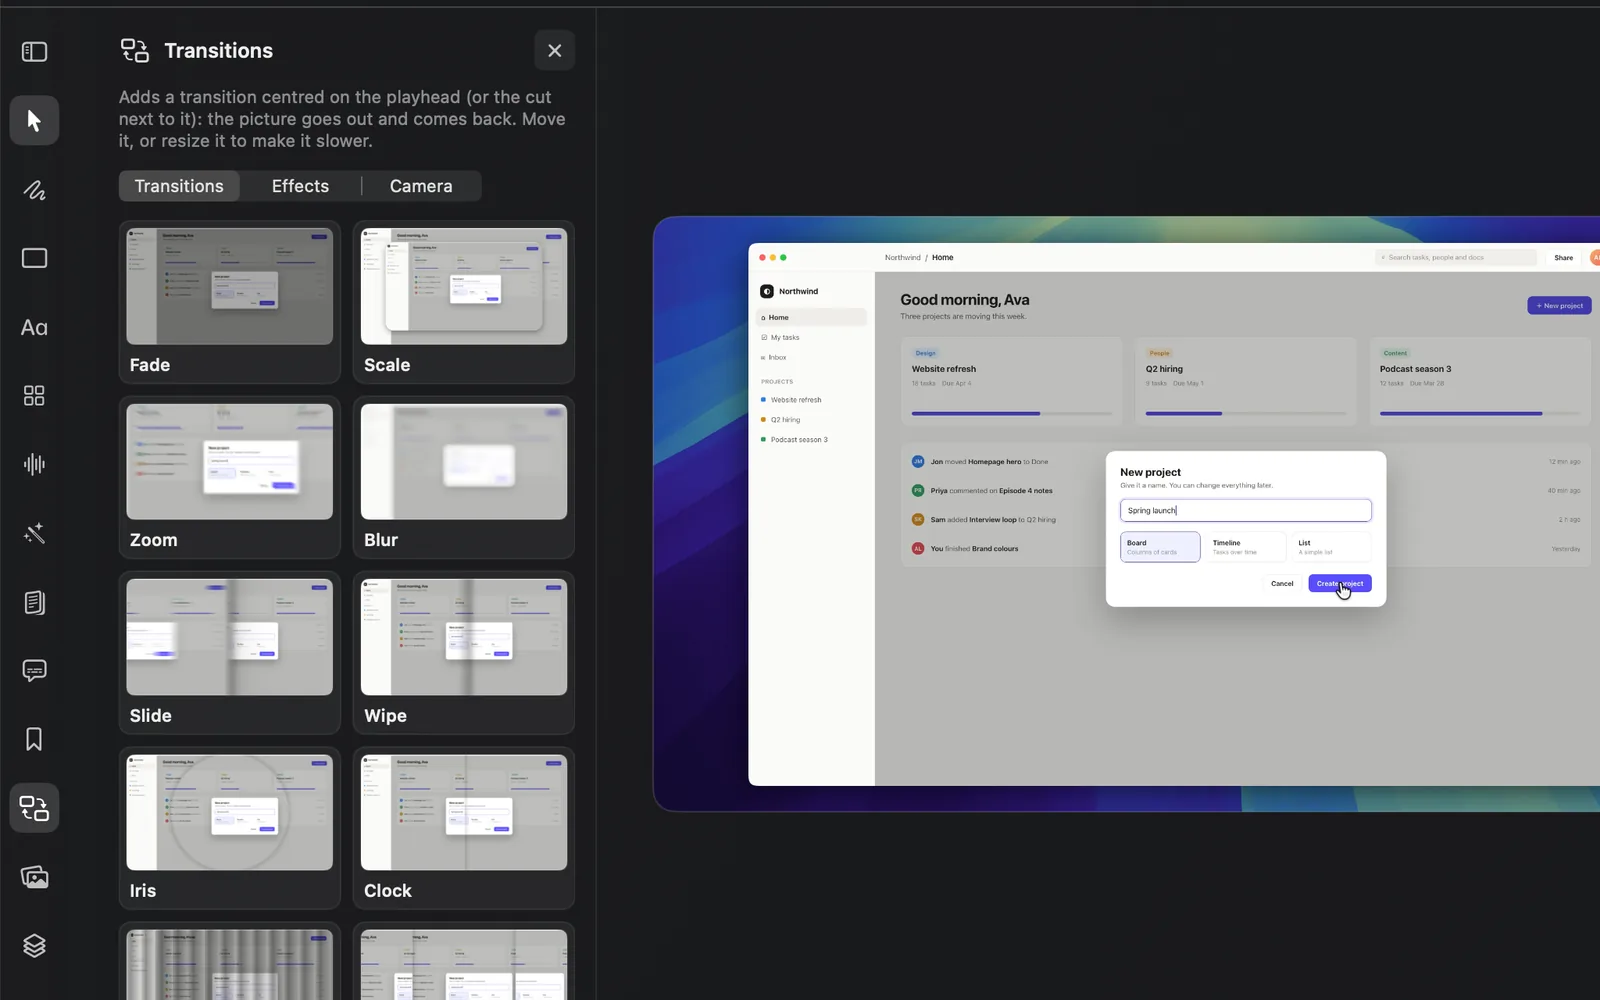
Task: Add the Blur transition
Action: tap(464, 477)
